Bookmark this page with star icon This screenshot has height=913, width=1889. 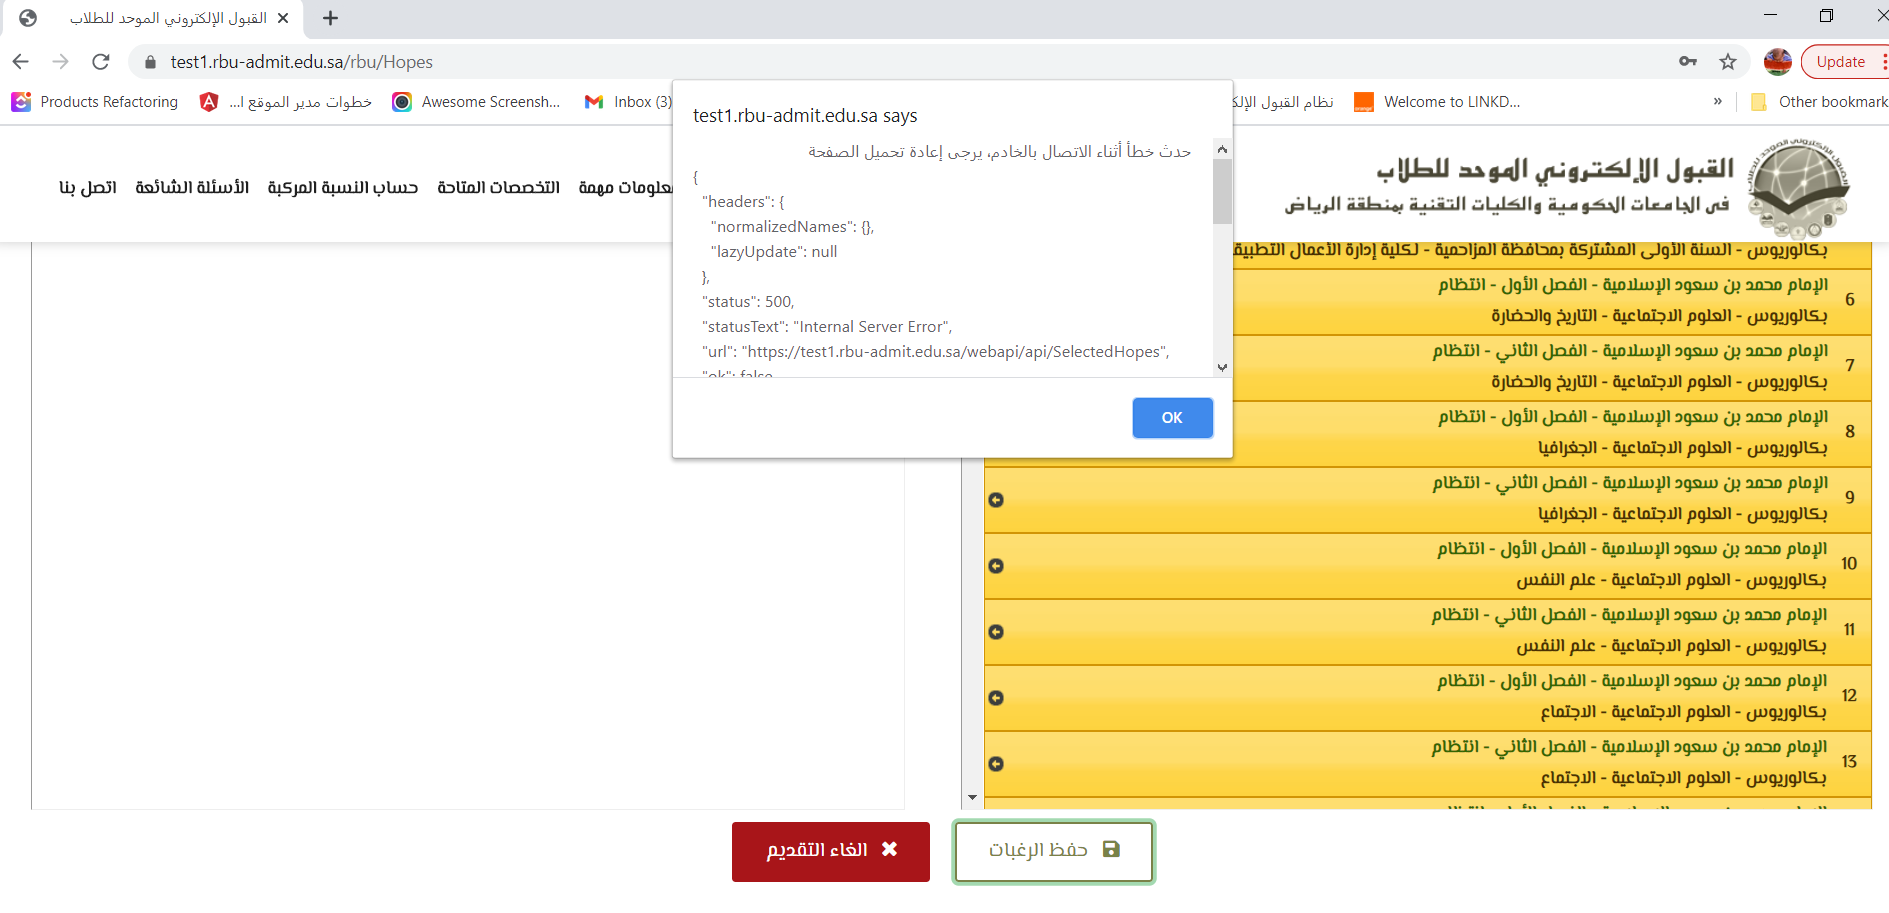pos(1728,62)
